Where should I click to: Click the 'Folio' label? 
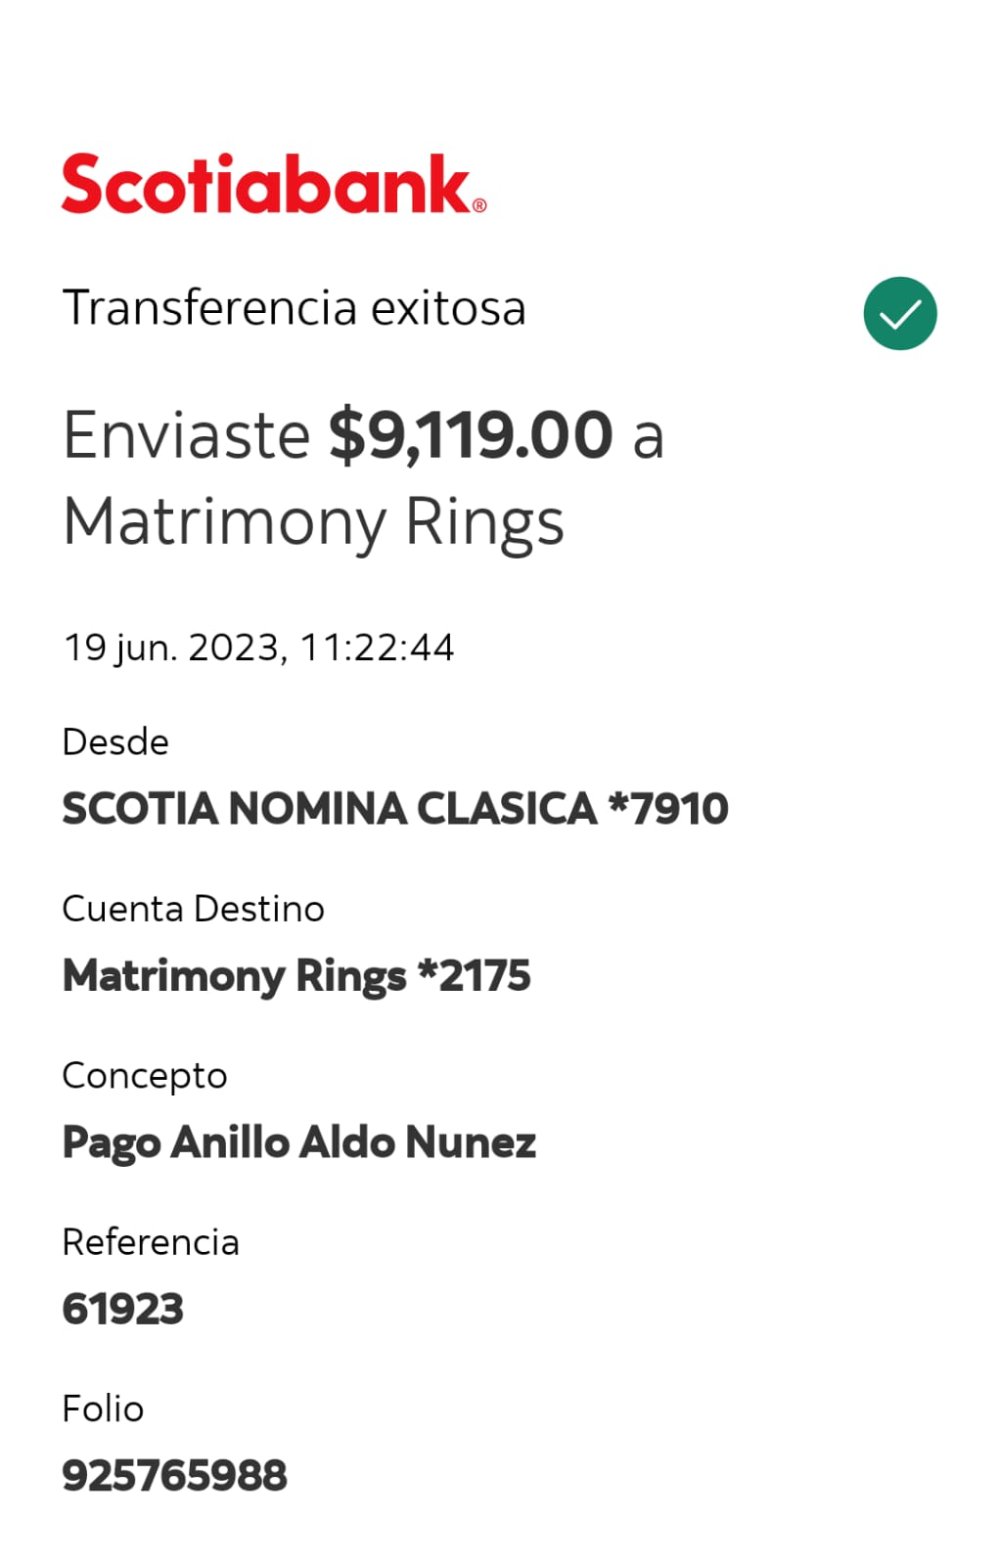pos(103,1409)
